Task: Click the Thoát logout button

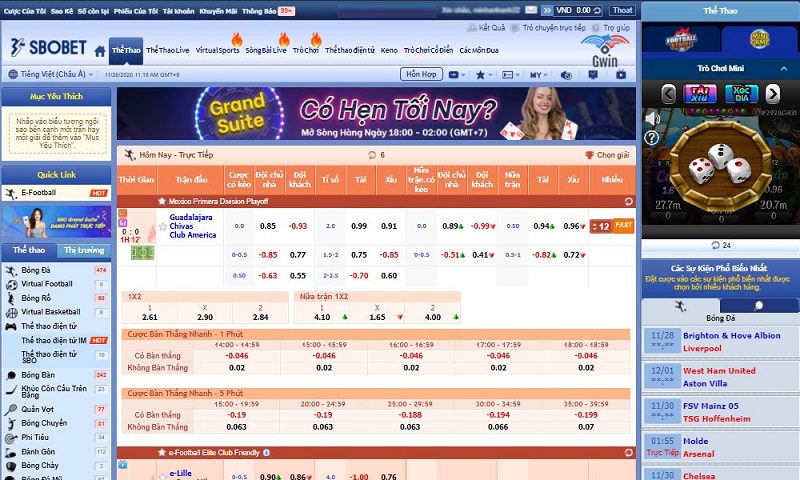Action: 622,10
